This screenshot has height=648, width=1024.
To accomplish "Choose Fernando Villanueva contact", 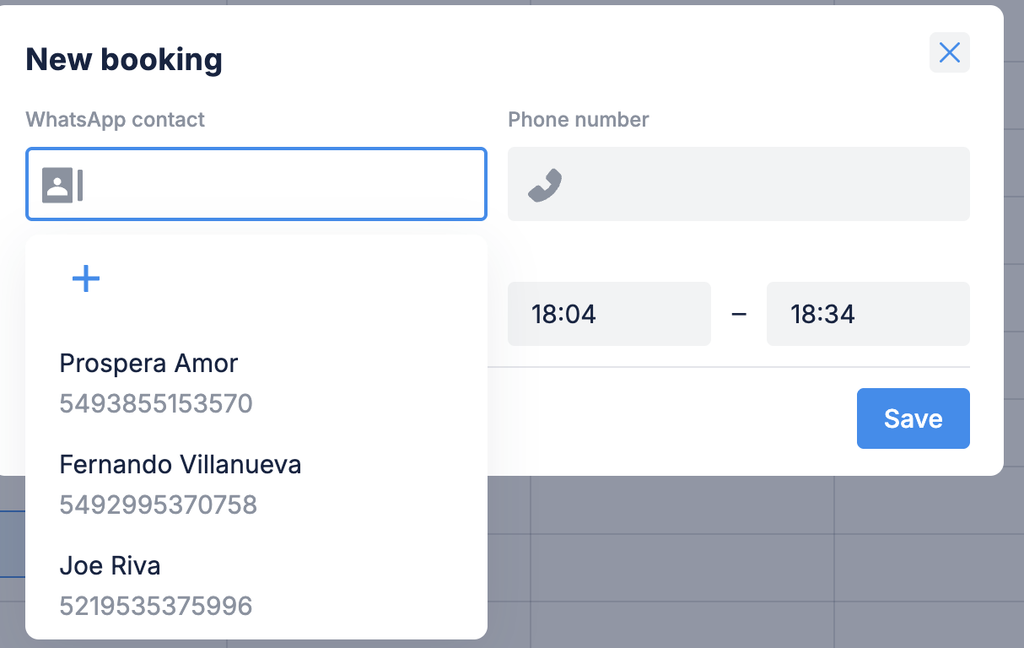I will pyautogui.click(x=180, y=464).
